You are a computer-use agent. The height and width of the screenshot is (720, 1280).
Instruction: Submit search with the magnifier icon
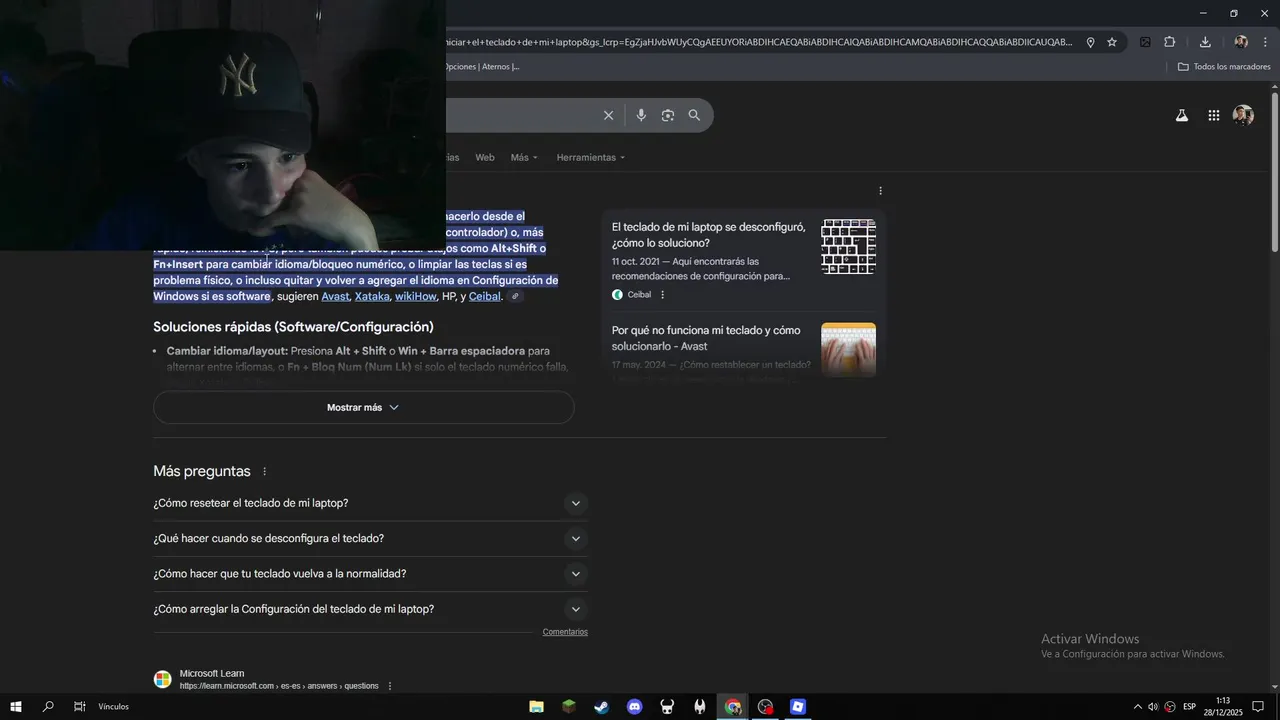point(694,115)
